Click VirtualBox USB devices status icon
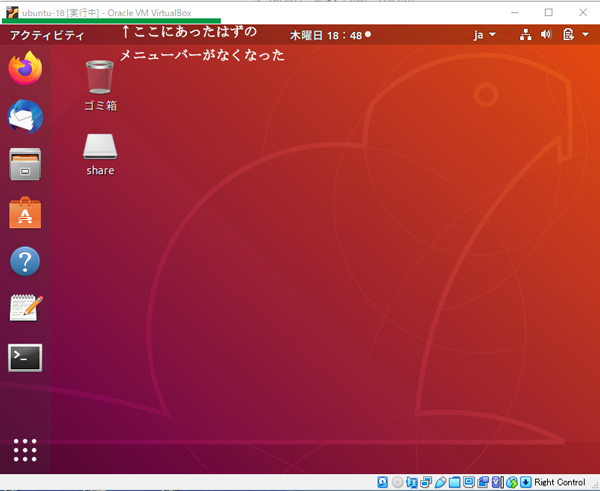This screenshot has width=600, height=491. coord(441,482)
